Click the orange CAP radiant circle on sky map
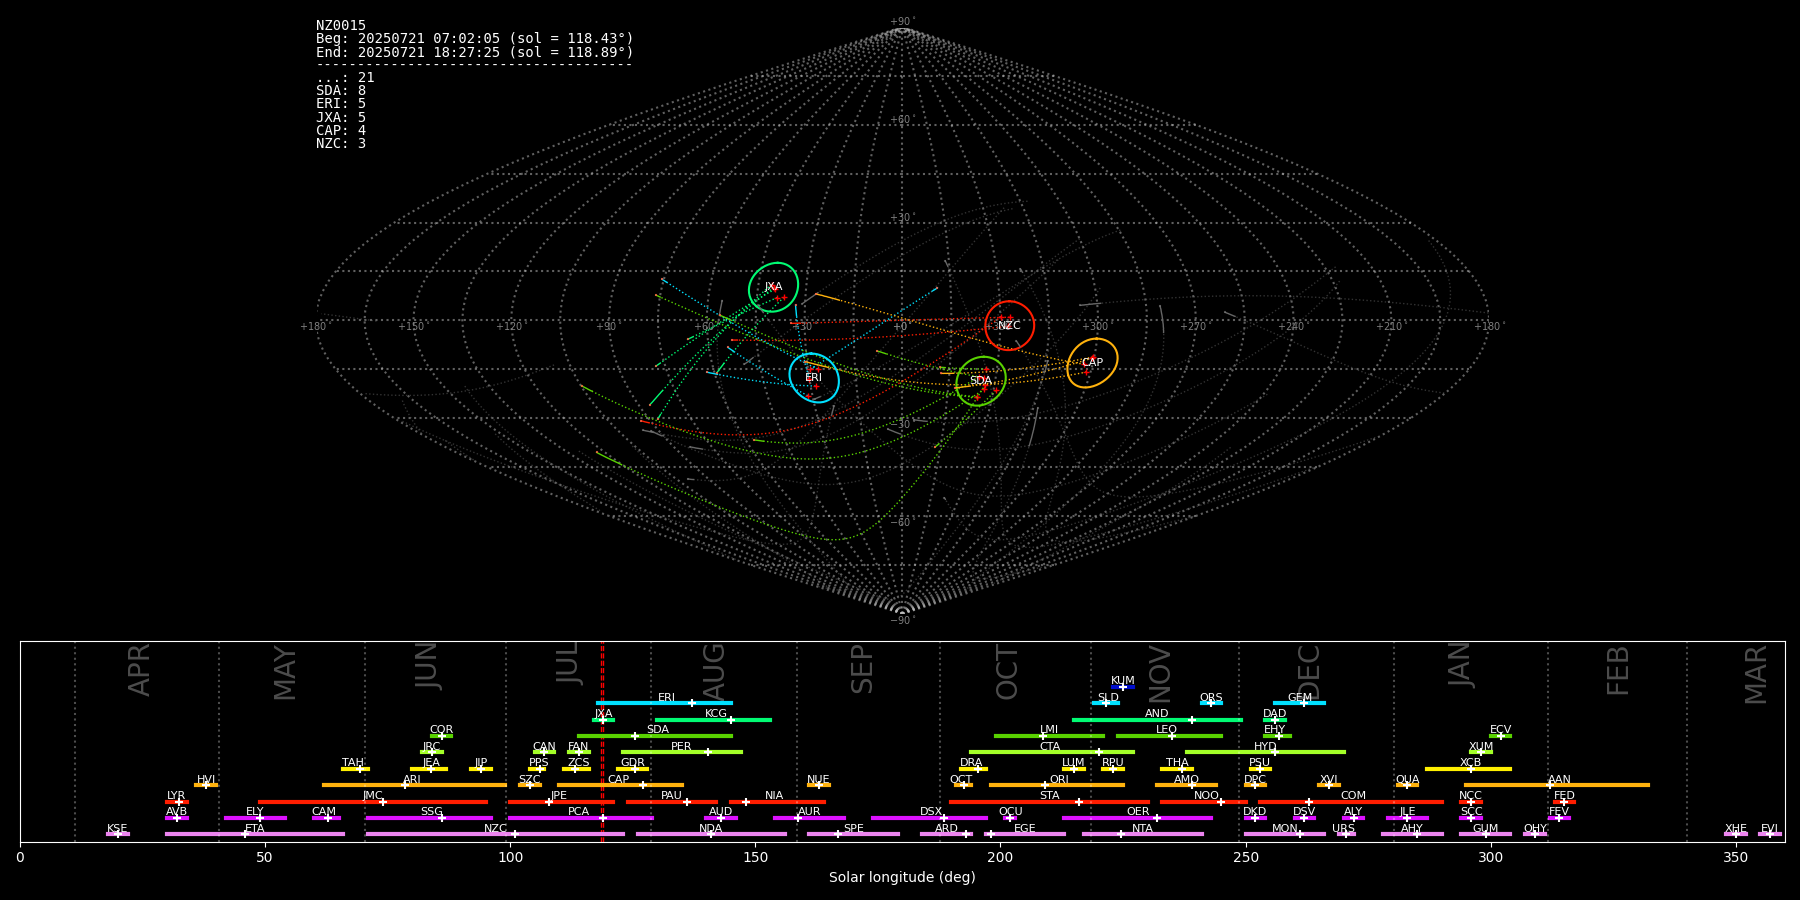 pyautogui.click(x=1093, y=363)
